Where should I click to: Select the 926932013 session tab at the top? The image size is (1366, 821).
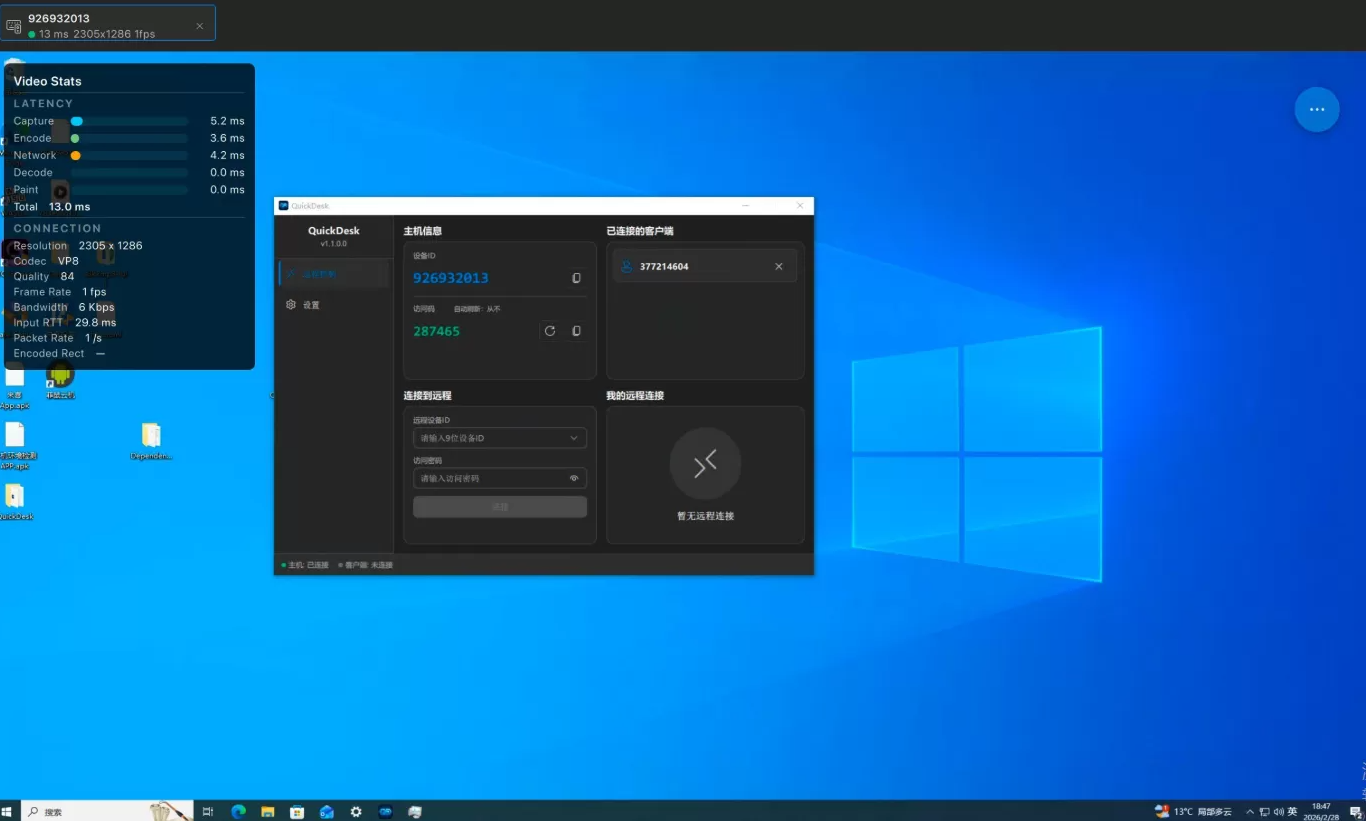point(108,25)
